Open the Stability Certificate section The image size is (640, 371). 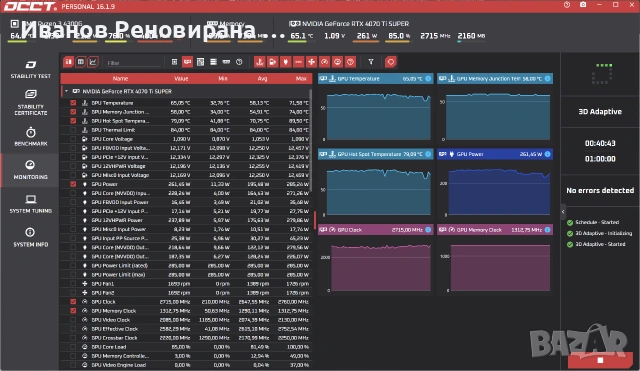[x=31, y=102]
